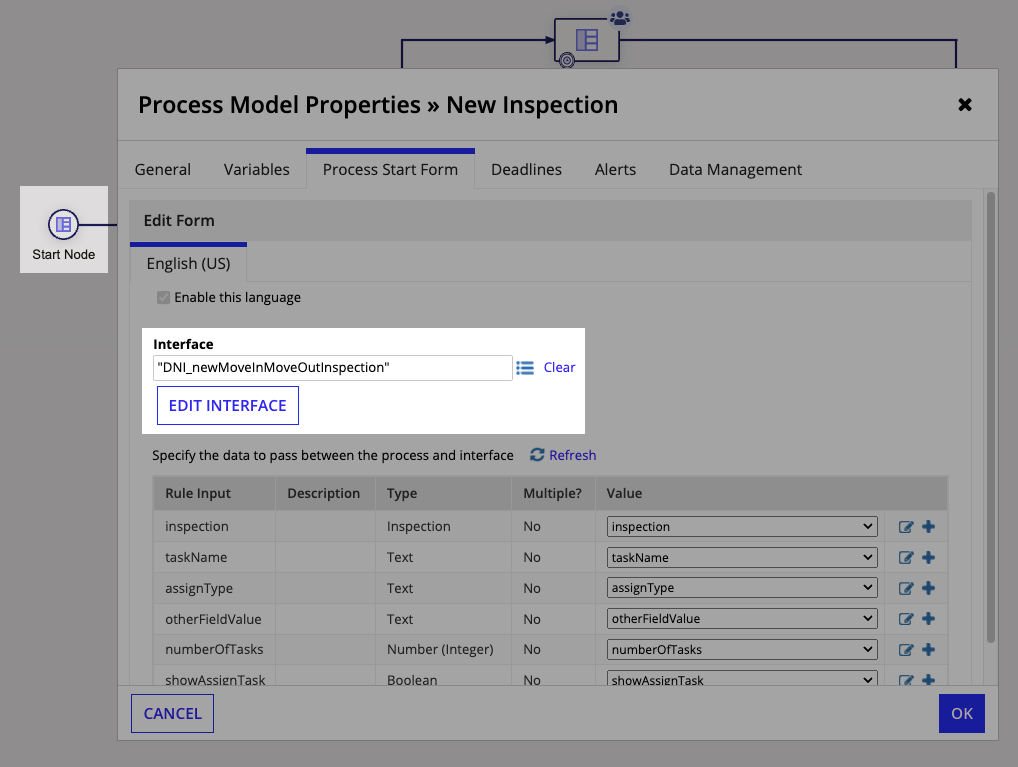
Task: Edit expression for assignType value
Action: tap(906, 588)
